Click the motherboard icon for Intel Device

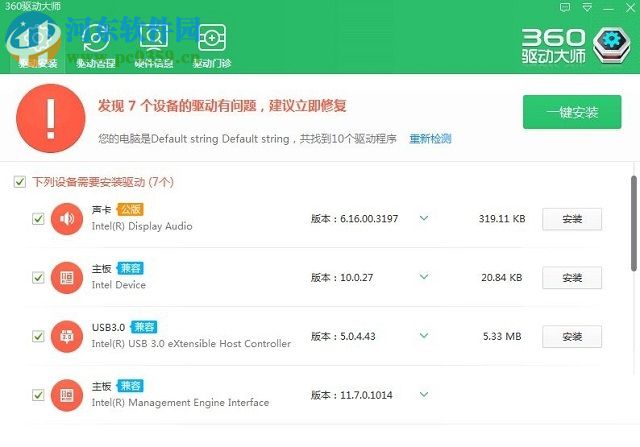pos(67,278)
